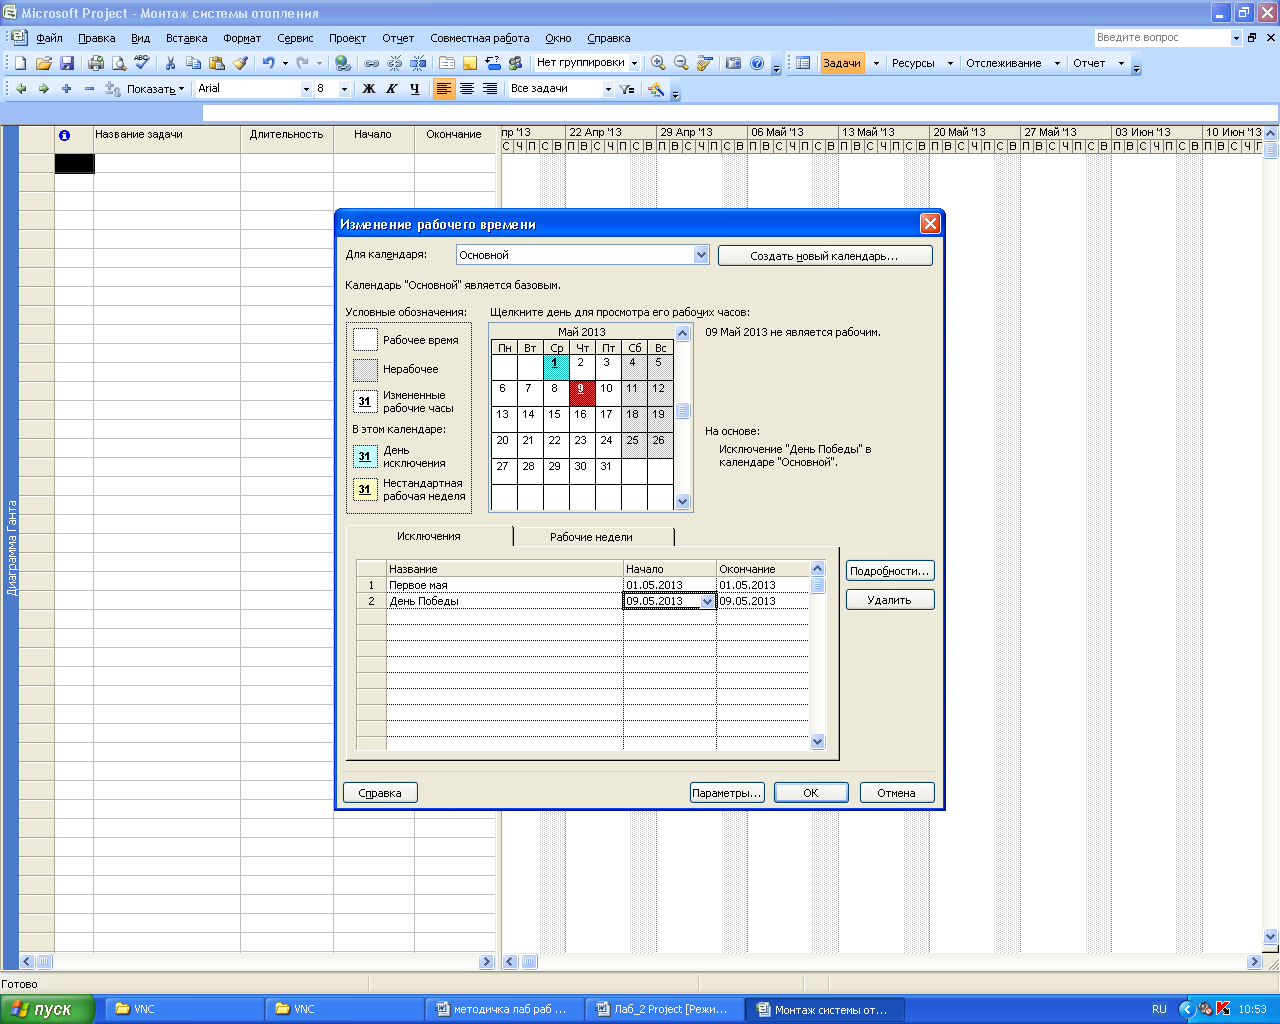Confirm dialog with OK
The height and width of the screenshot is (1024, 1280).
811,793
